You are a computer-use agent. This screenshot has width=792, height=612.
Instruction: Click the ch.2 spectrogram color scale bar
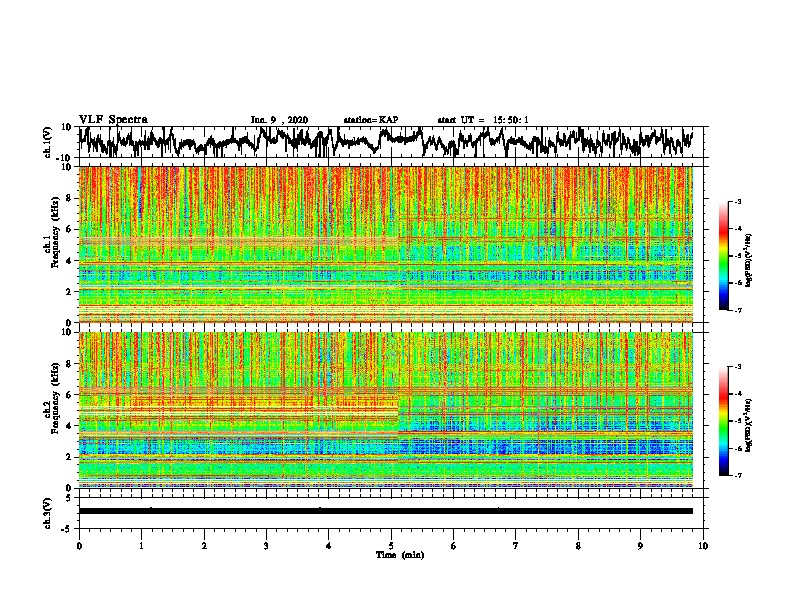tap(723, 421)
